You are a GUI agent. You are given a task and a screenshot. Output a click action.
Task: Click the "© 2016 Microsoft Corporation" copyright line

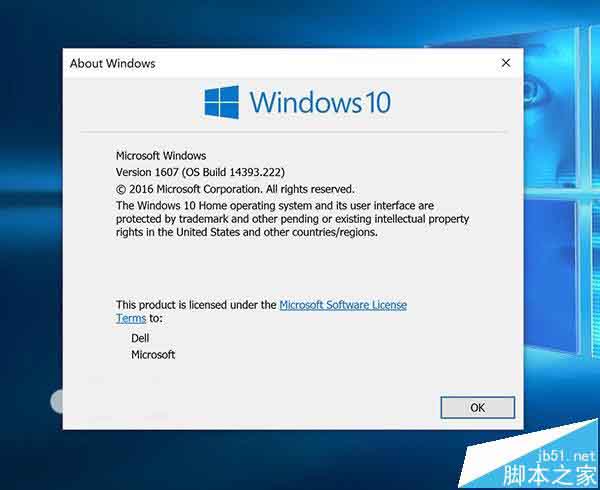235,189
